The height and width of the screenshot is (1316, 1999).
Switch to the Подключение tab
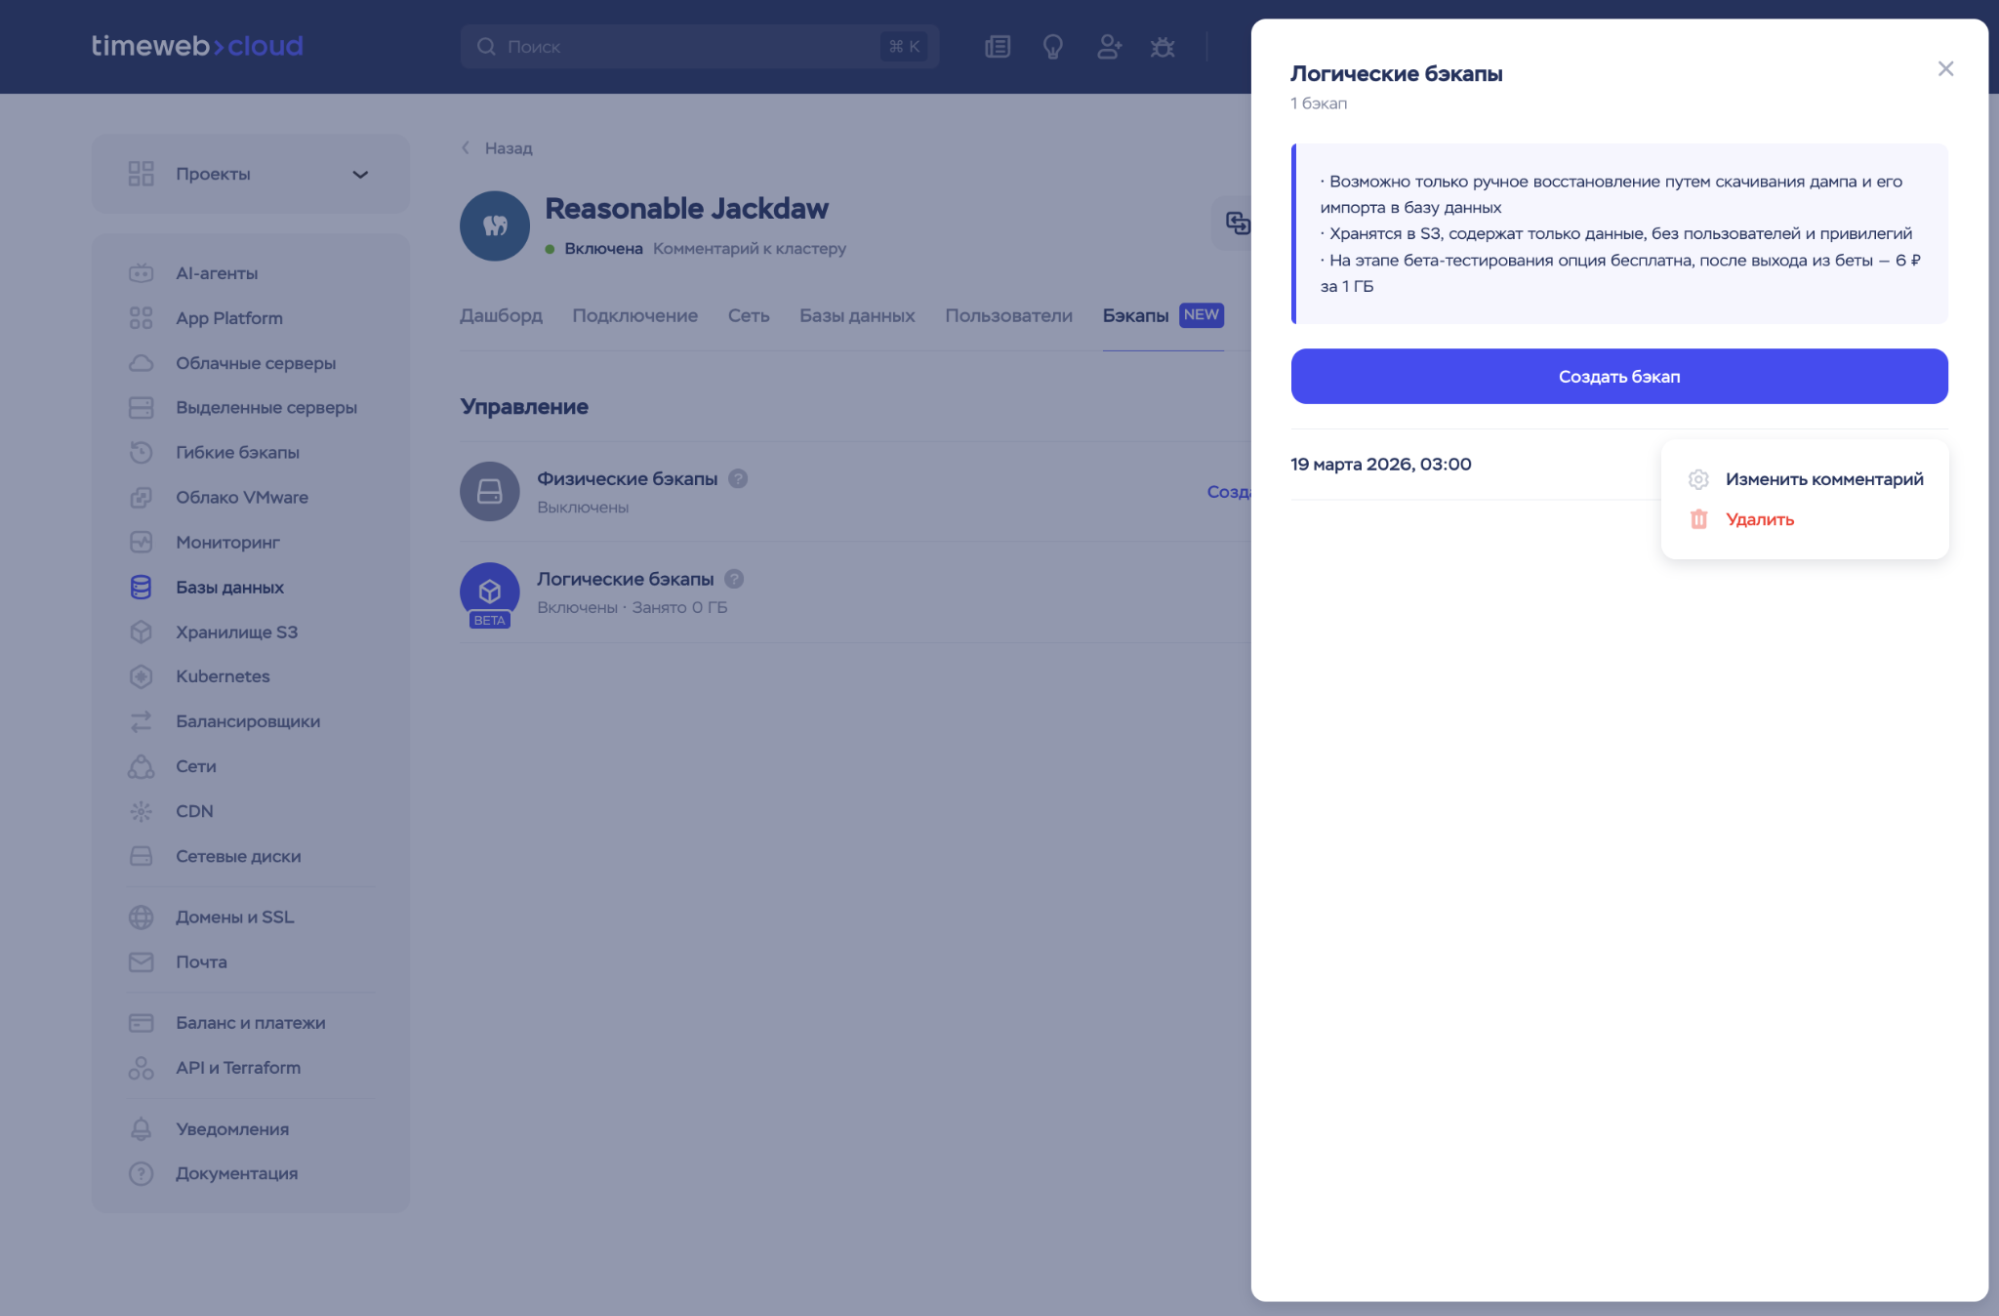(635, 316)
